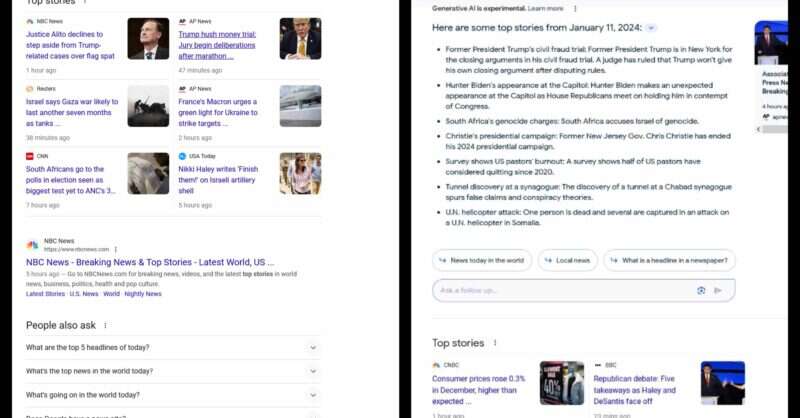
Task: Click the Justice Alito portrait thumbnail
Action: (x=148, y=39)
